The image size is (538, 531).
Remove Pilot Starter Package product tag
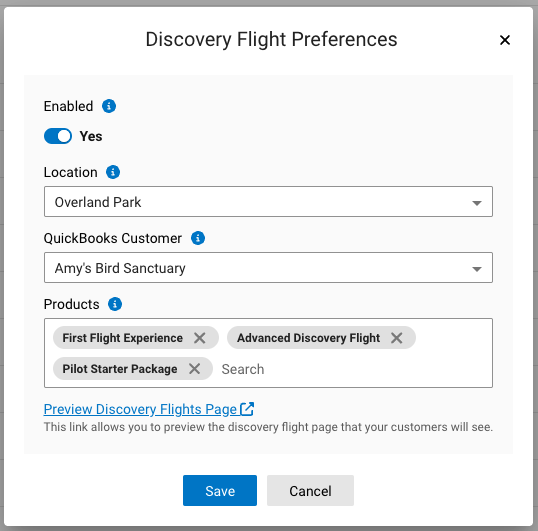tap(194, 369)
